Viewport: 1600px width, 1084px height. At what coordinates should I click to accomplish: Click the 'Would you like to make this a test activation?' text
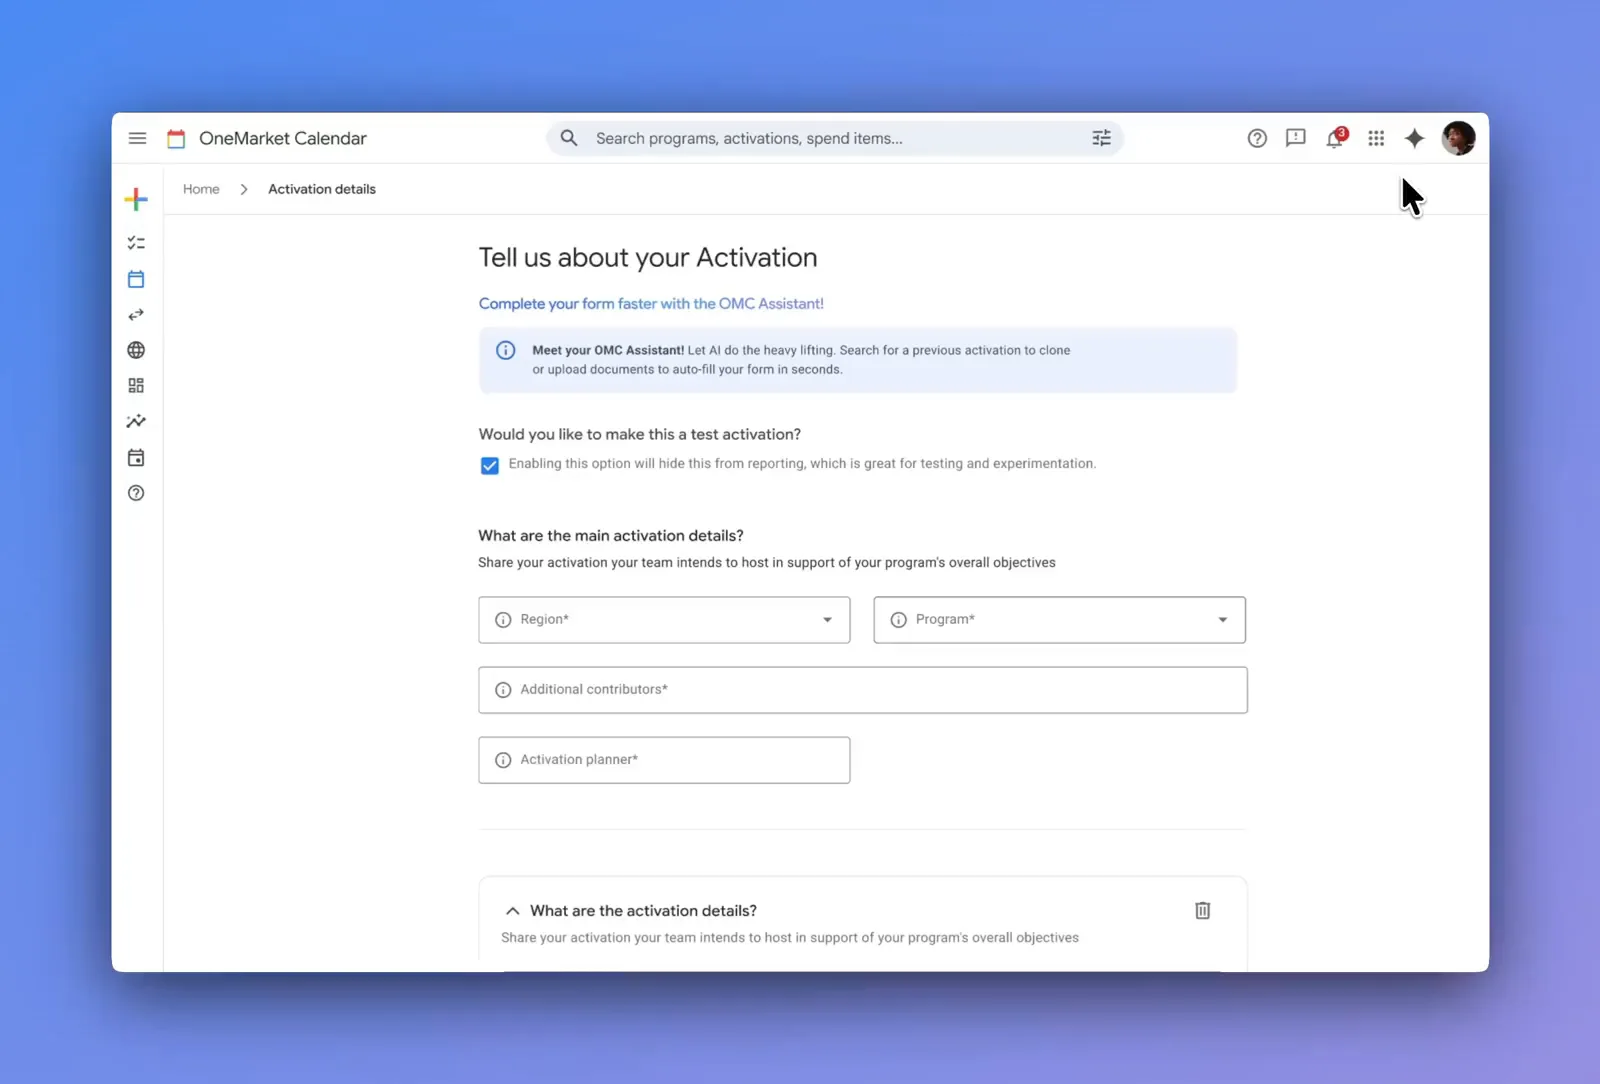[640, 434]
